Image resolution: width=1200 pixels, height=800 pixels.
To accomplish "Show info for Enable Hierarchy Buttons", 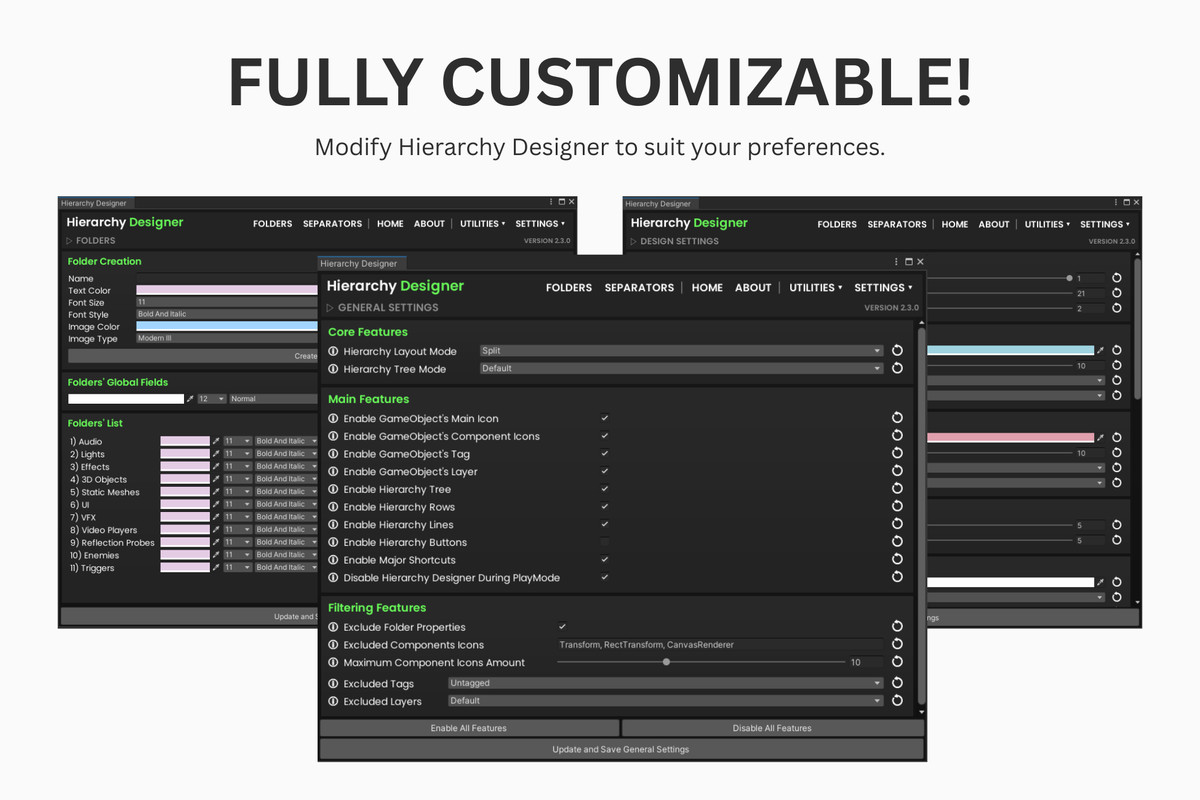I will click(333, 542).
